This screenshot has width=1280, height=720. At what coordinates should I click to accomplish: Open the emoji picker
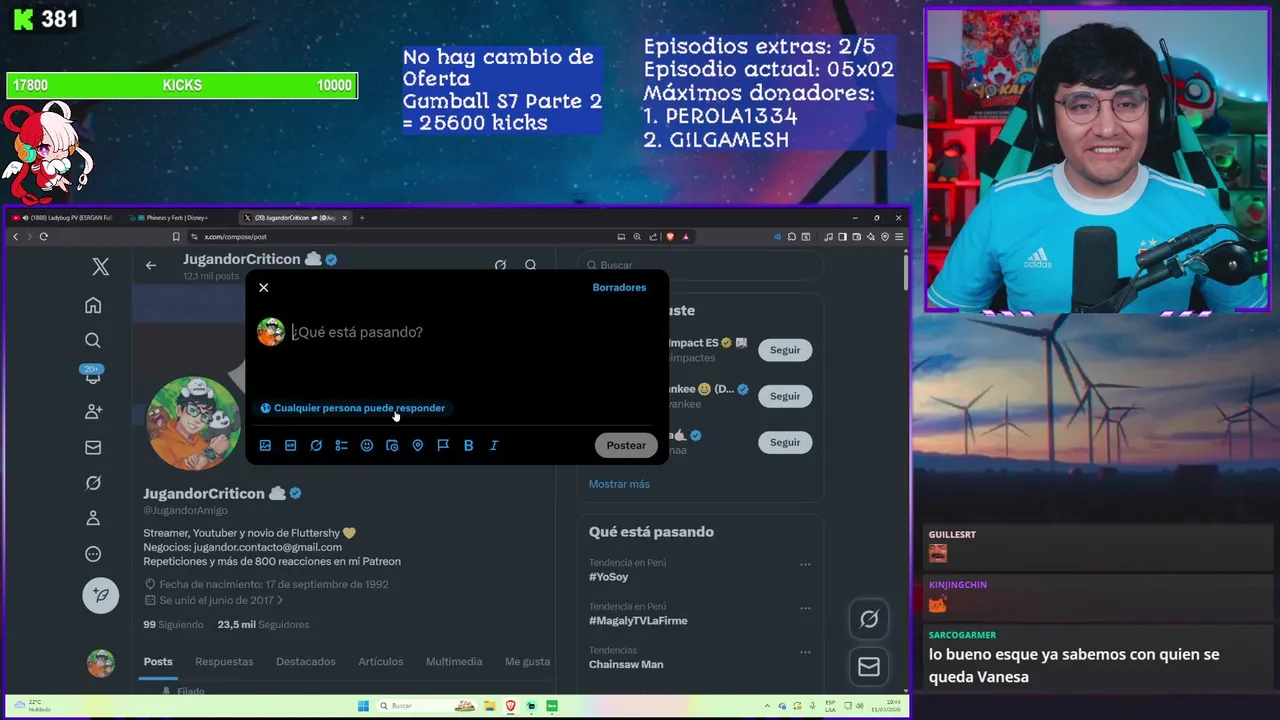(367, 445)
